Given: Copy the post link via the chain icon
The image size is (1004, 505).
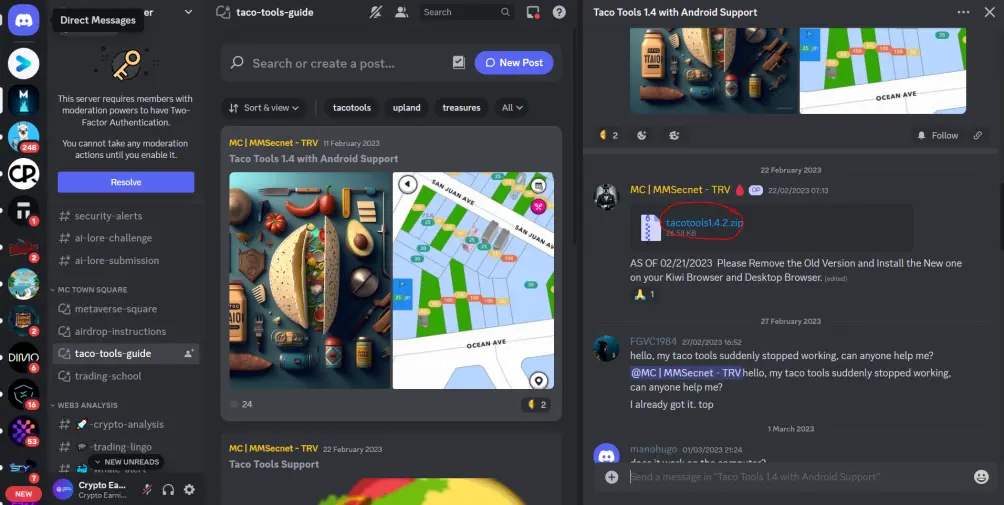Looking at the screenshot, I should pos(978,136).
